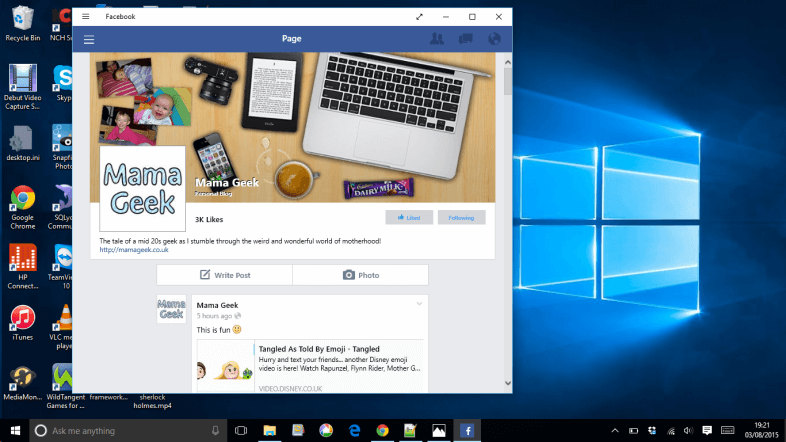Screen dimensions: 786x442
Task: Select the sherlock holmes.mp4 file label
Action: [152, 401]
